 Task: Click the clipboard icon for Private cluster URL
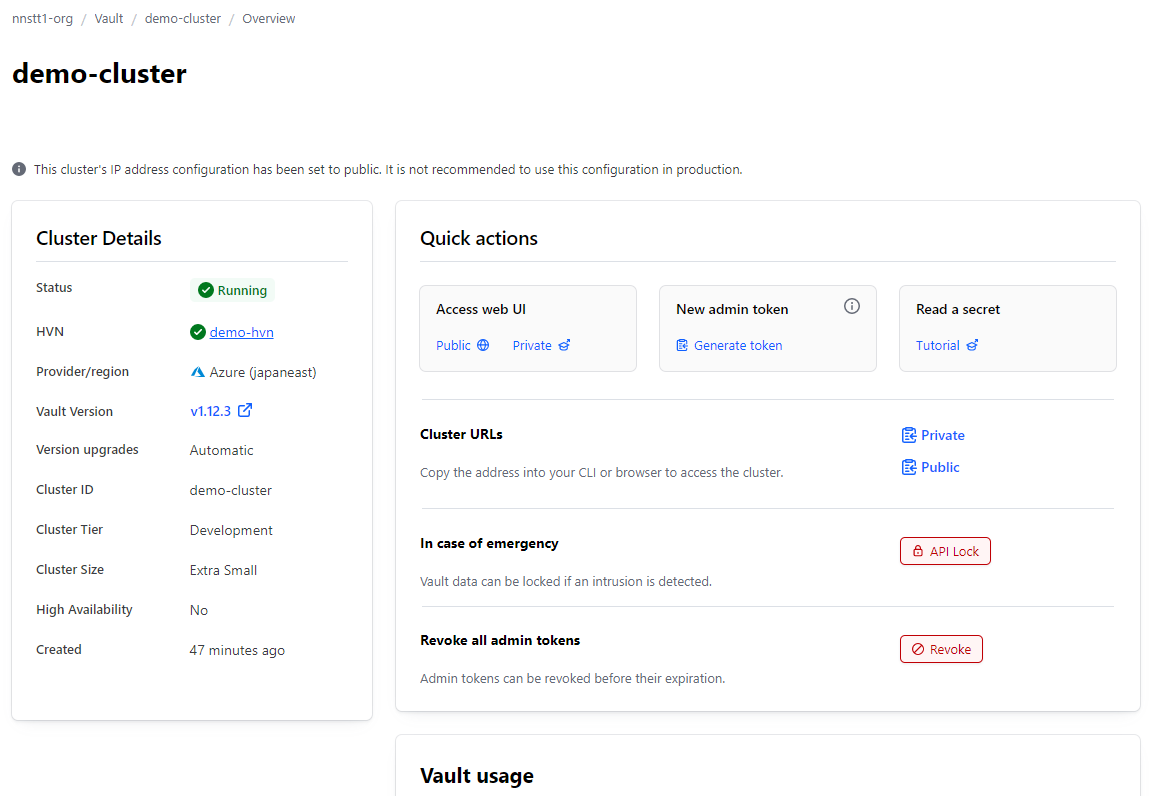pyautogui.click(x=909, y=435)
